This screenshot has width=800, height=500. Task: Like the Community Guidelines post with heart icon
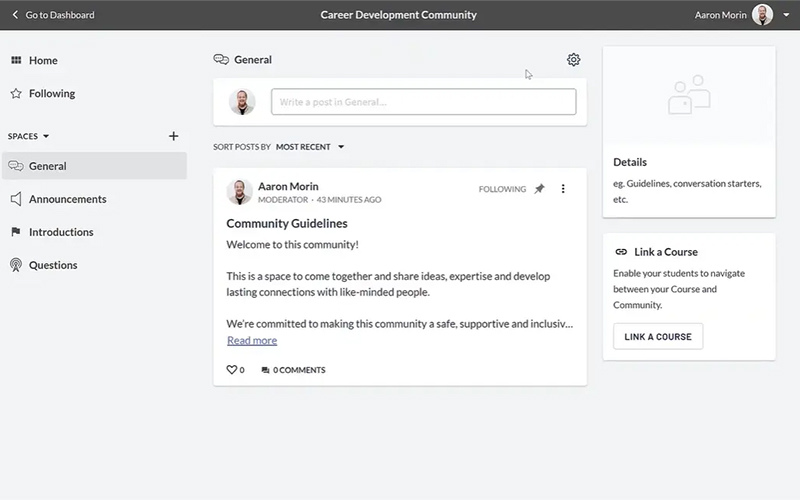(x=231, y=370)
